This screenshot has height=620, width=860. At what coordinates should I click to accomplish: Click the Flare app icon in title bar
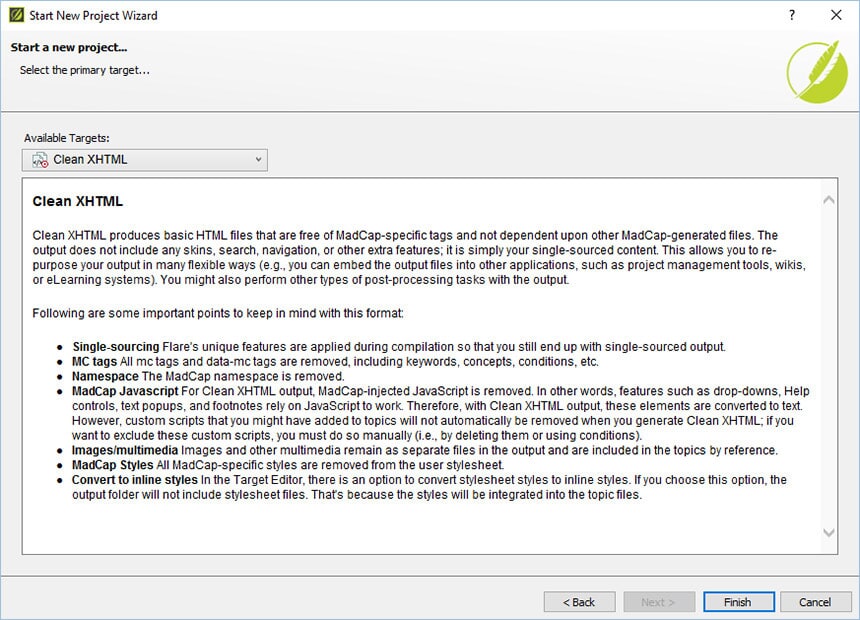(16, 15)
